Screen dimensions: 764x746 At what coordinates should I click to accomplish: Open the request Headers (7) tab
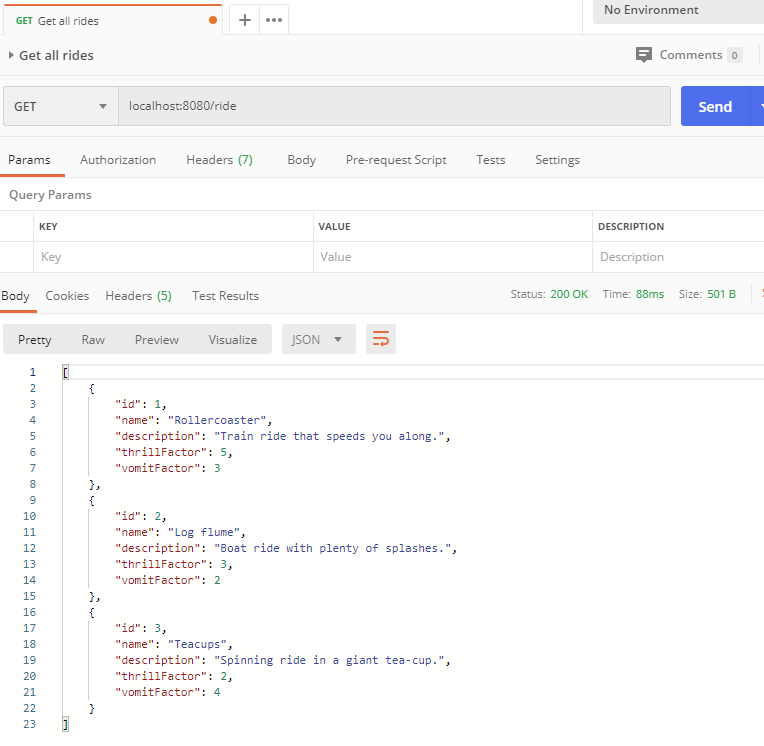click(x=219, y=160)
